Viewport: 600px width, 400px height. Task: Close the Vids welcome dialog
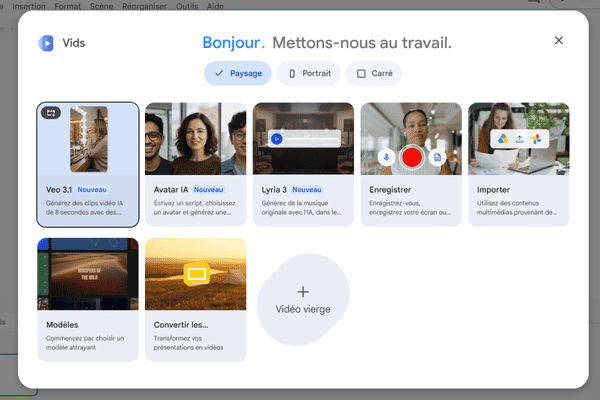click(559, 41)
